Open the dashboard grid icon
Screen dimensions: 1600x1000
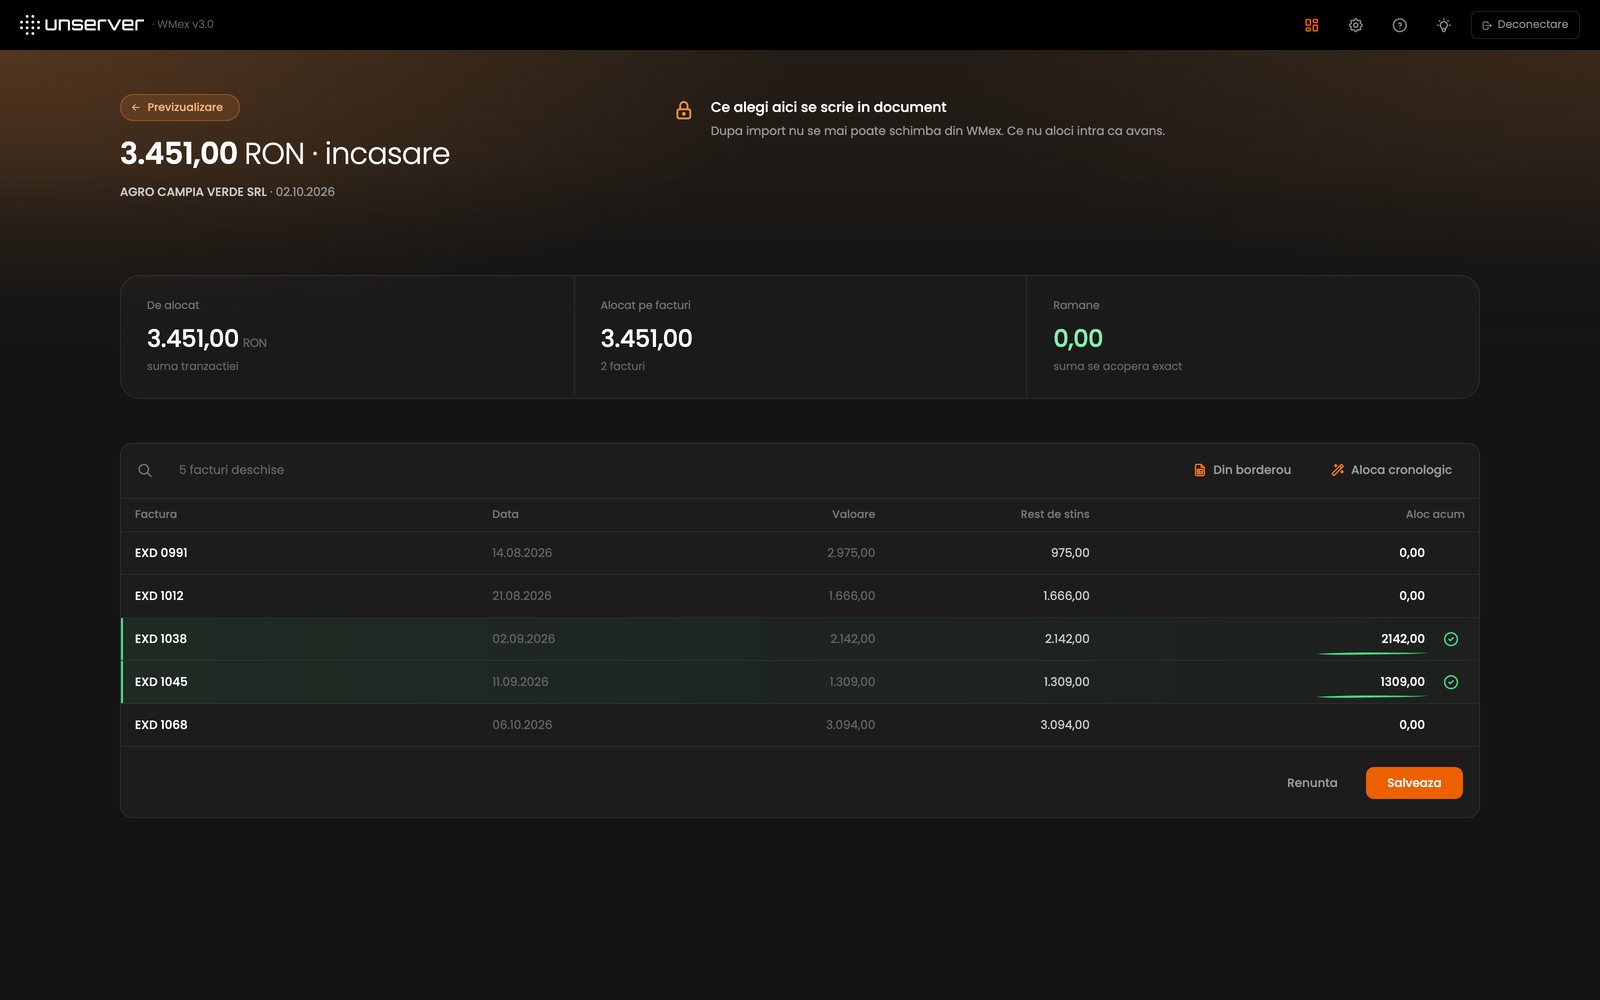click(1311, 25)
